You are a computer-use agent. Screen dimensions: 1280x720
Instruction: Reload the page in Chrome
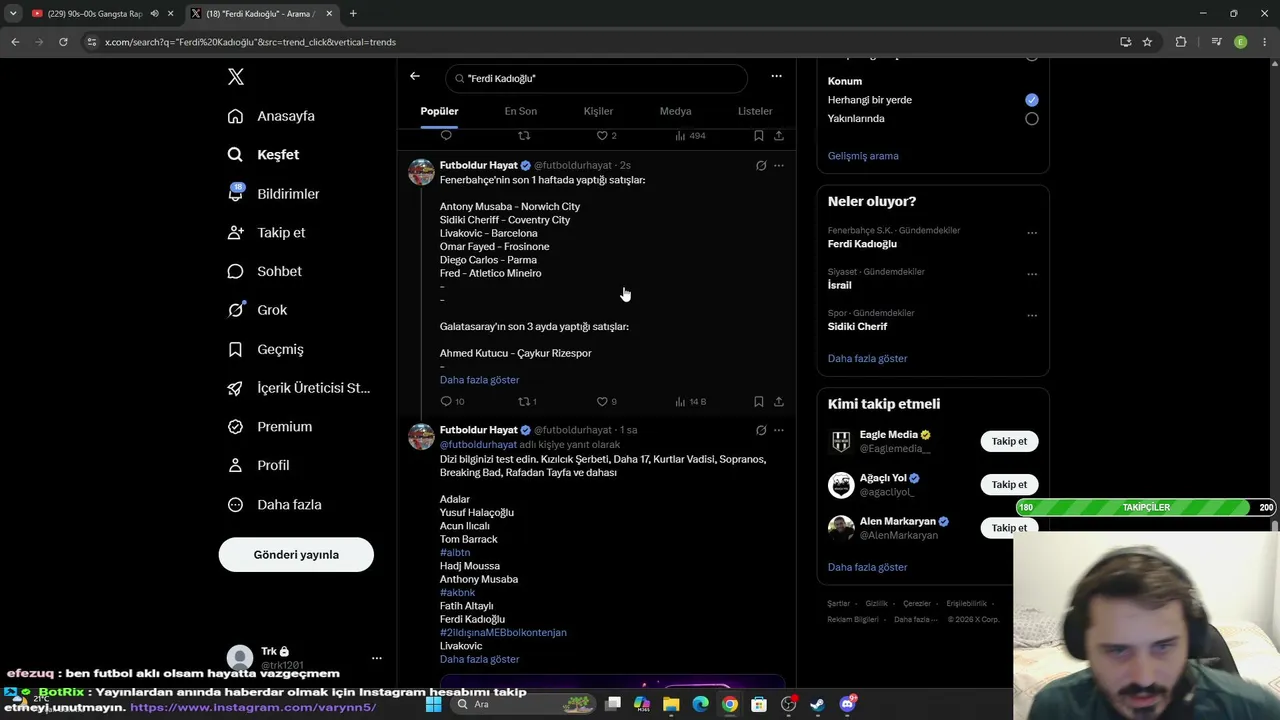[63, 42]
